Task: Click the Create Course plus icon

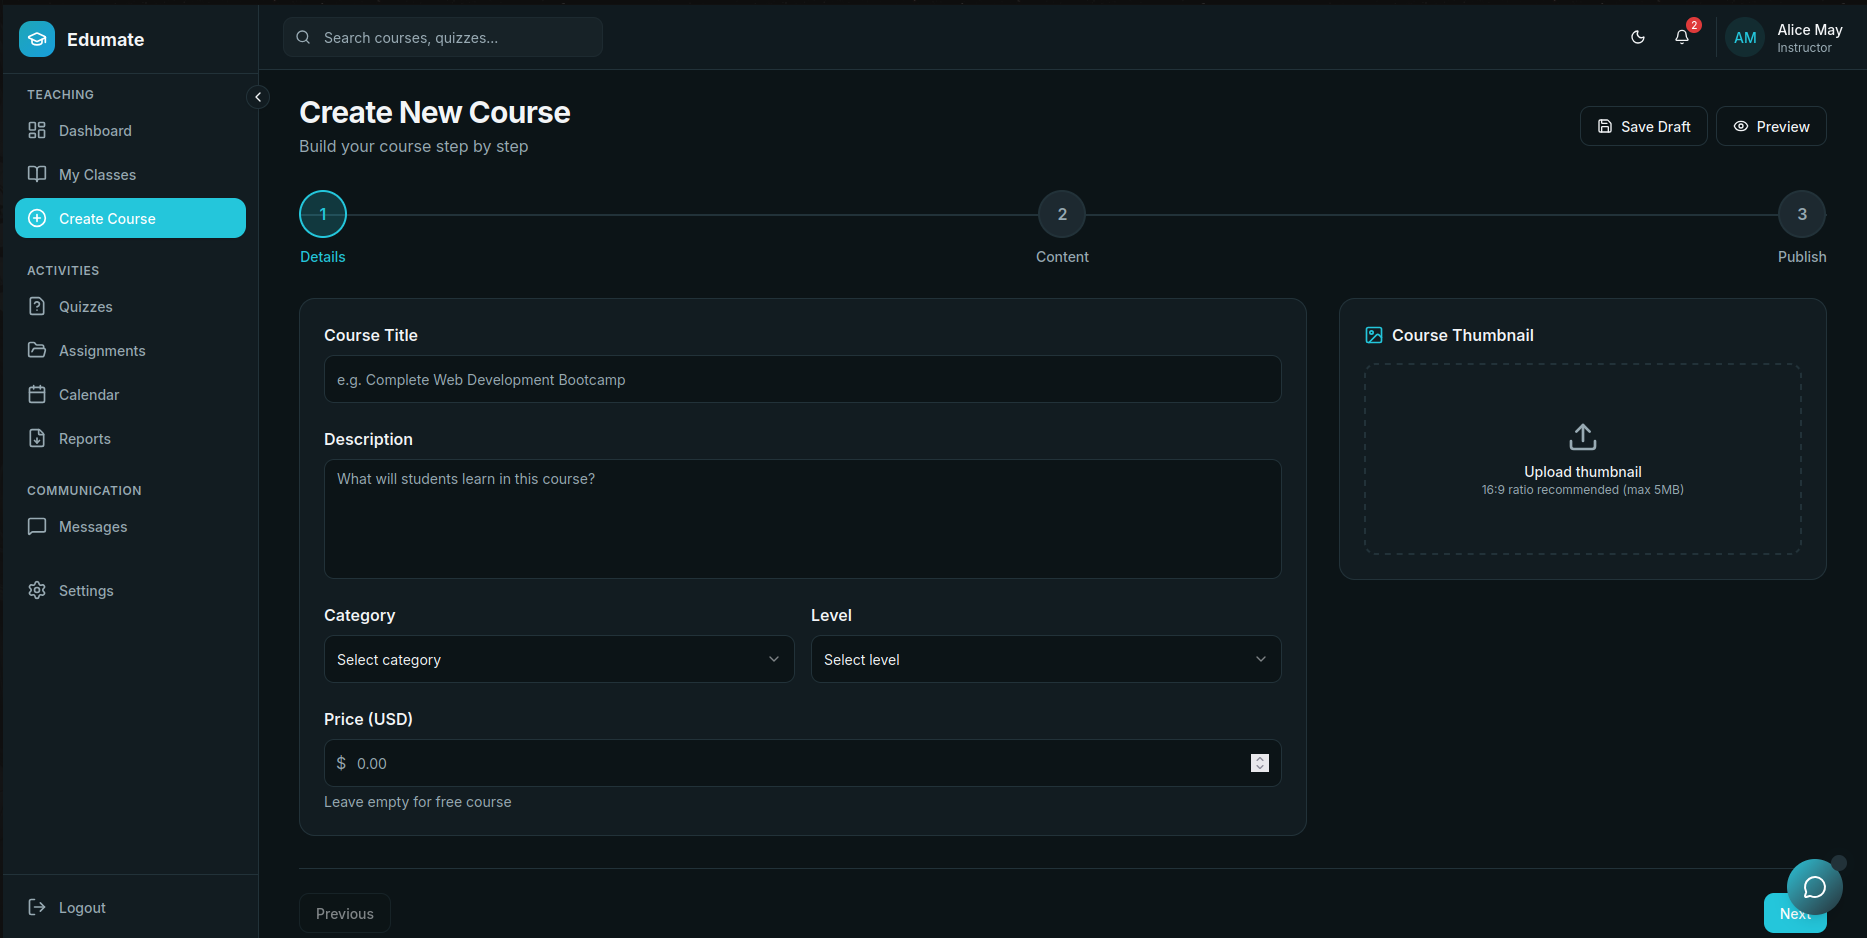Action: [x=37, y=218]
